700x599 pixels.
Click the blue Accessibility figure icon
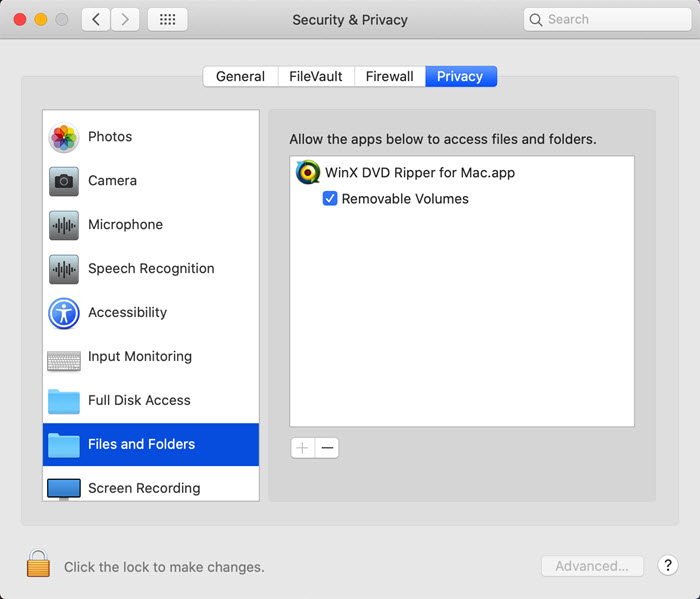click(64, 313)
